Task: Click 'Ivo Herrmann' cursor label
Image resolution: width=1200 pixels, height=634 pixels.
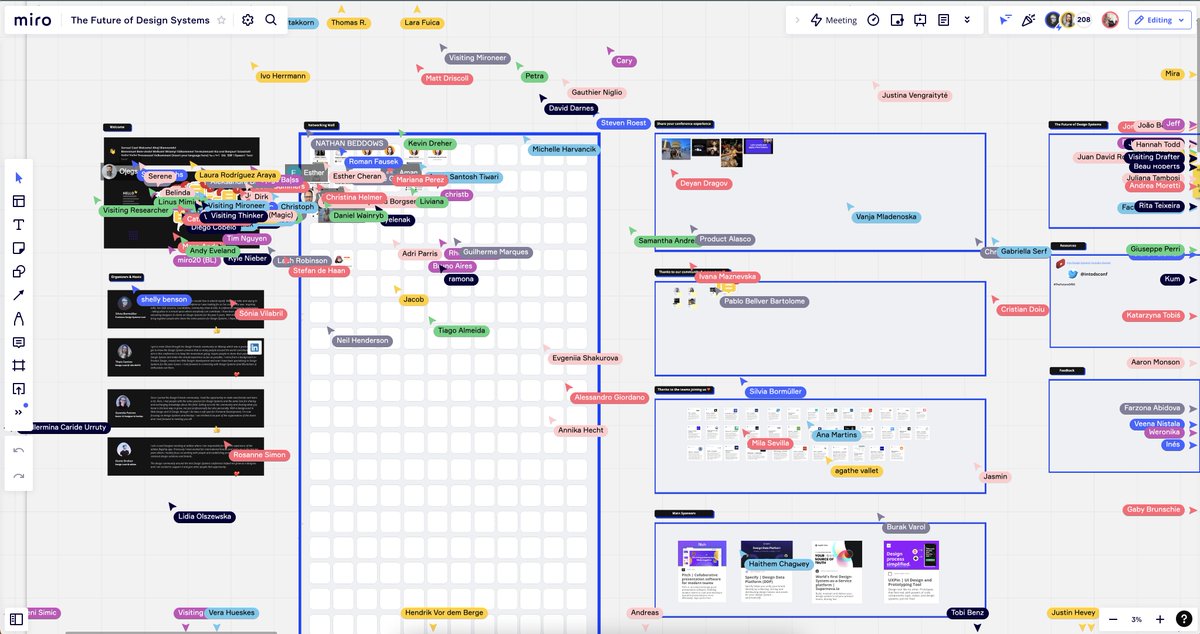Action: point(283,76)
